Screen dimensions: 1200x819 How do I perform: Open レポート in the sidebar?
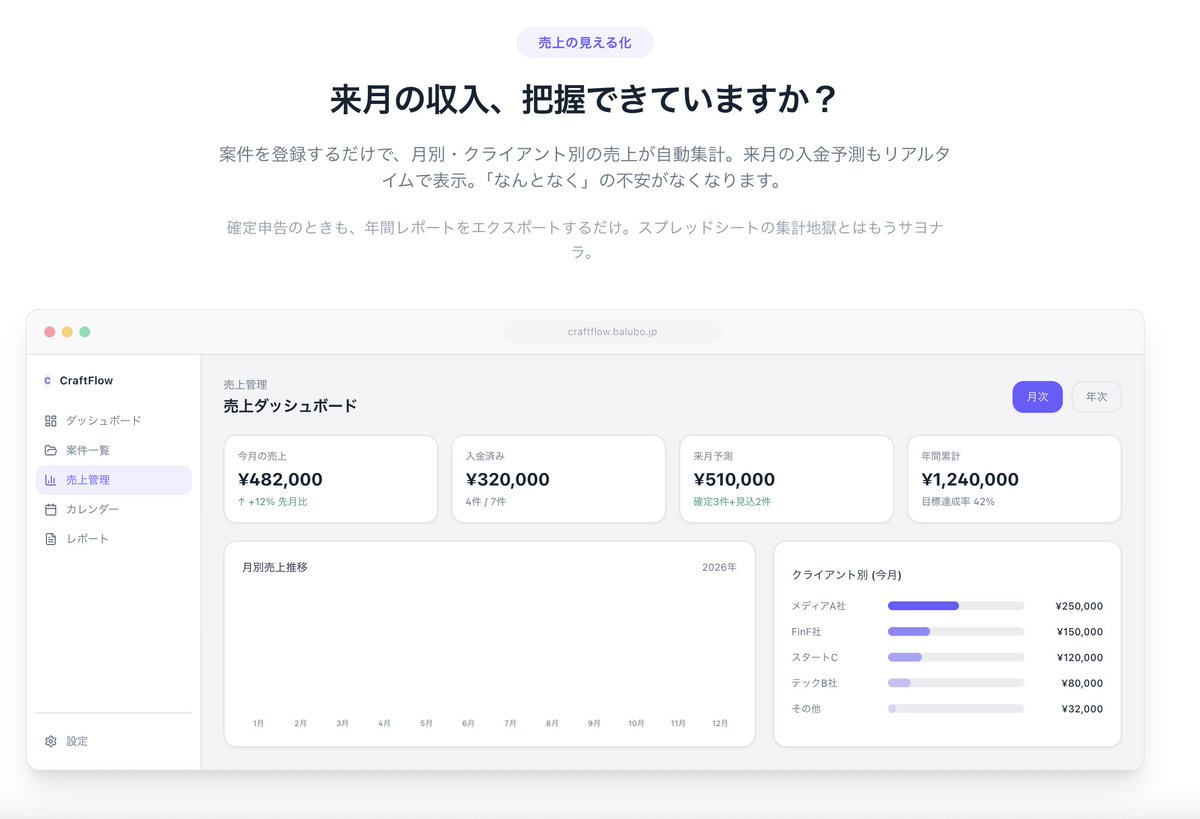[113, 539]
